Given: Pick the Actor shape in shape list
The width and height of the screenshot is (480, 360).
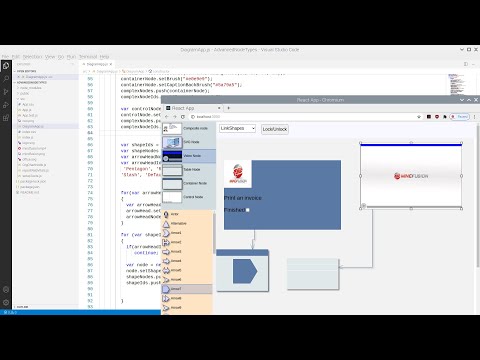Looking at the screenshot, I should [187, 214].
